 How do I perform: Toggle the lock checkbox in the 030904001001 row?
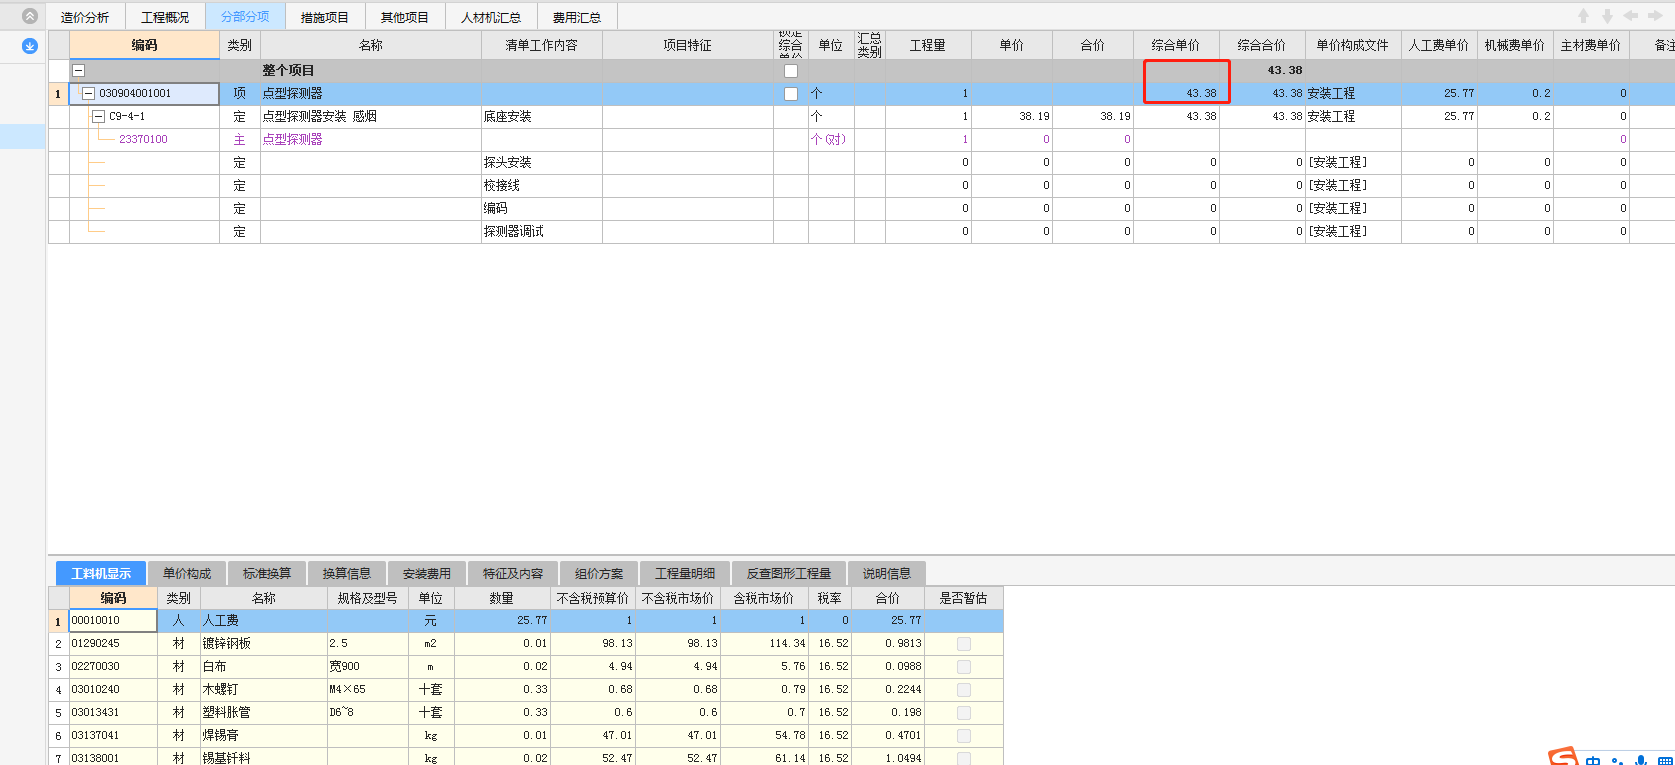[x=791, y=94]
